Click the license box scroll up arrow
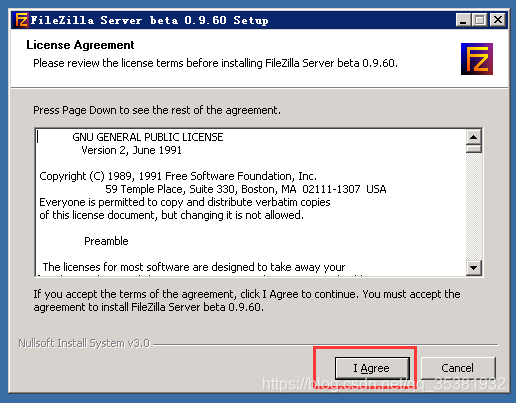 click(x=473, y=137)
